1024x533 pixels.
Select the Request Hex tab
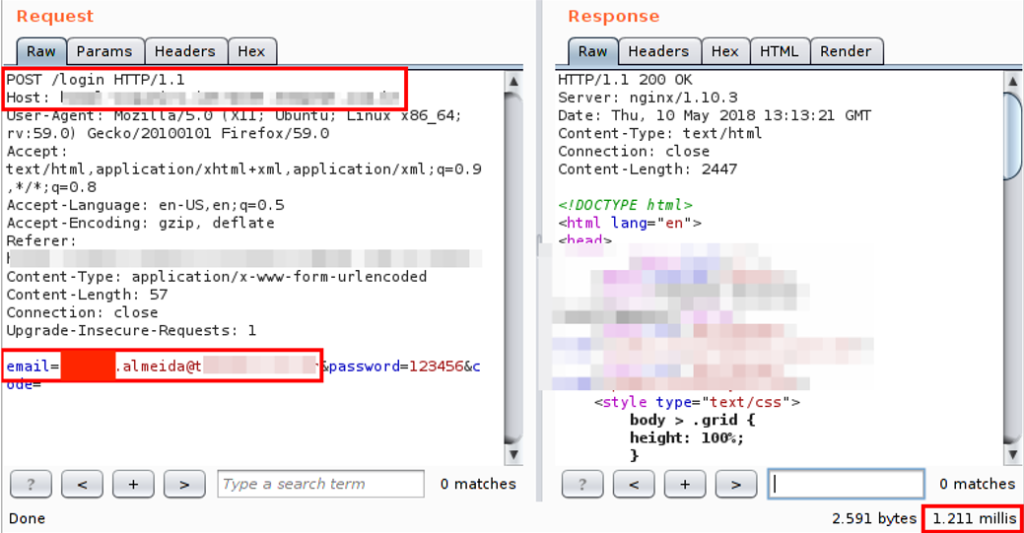(251, 51)
